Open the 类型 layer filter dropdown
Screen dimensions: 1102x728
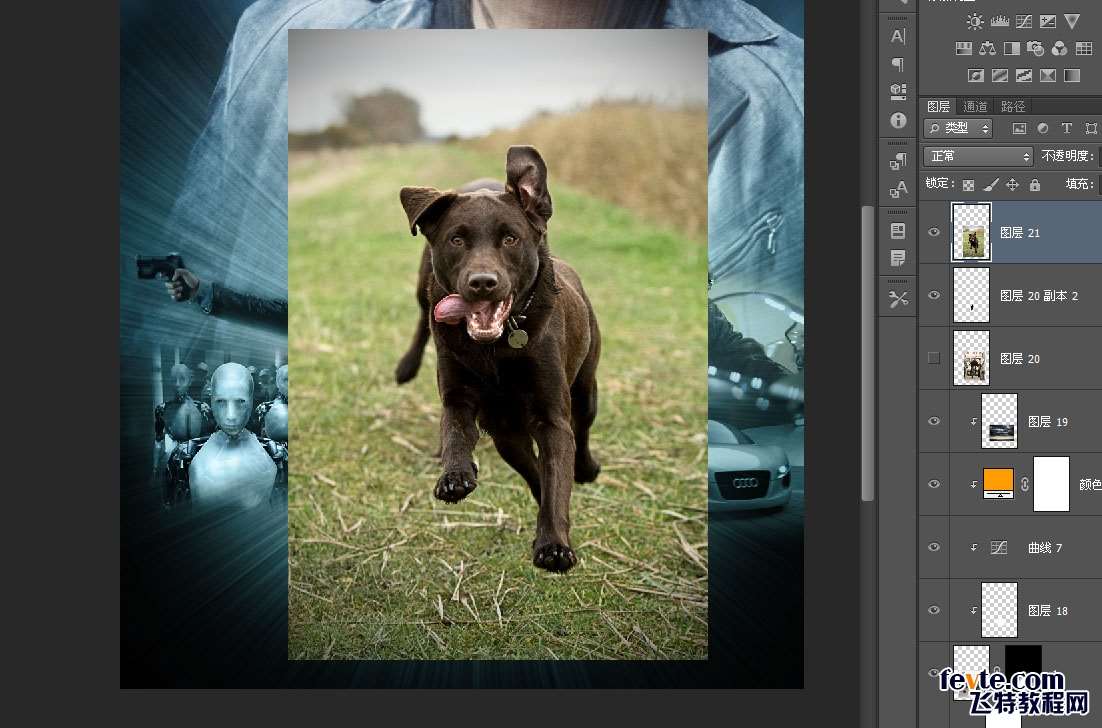click(x=958, y=128)
